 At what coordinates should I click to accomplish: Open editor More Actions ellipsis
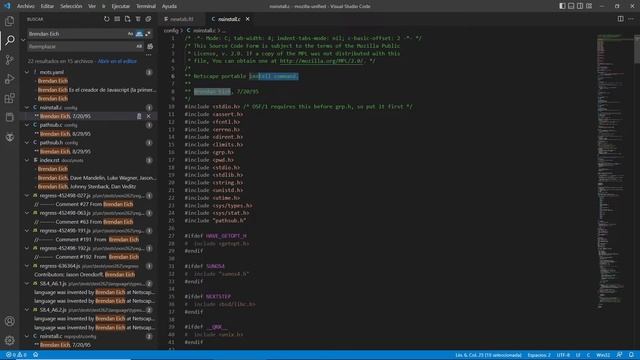pyautogui.click(x=631, y=19)
